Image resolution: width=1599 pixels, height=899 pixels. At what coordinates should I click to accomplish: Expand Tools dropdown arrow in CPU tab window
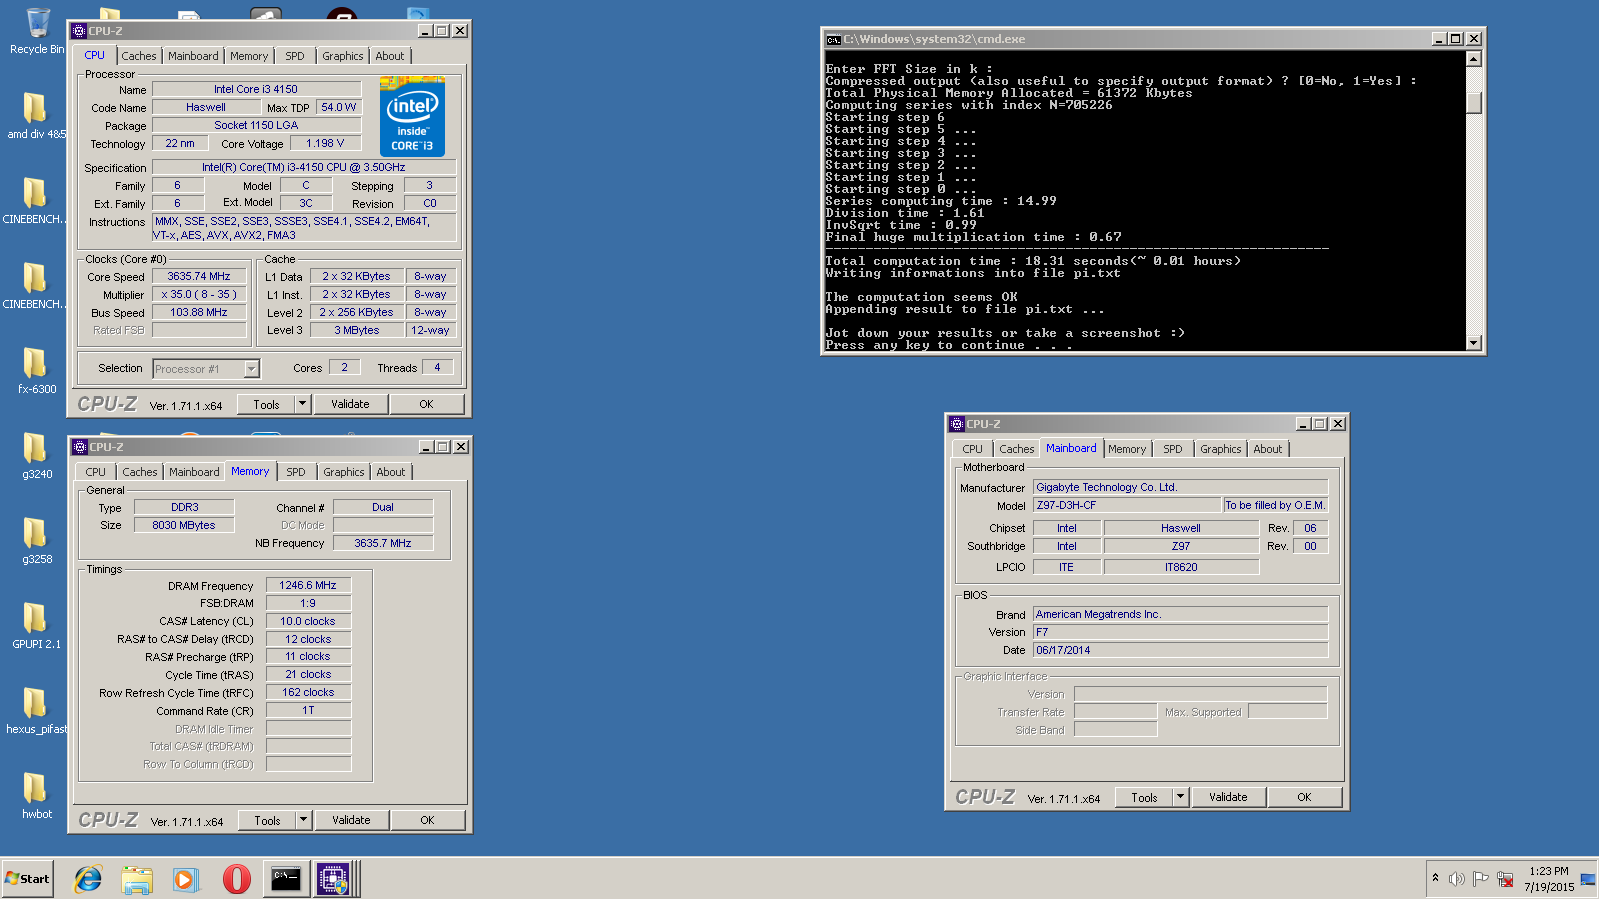tap(303, 404)
